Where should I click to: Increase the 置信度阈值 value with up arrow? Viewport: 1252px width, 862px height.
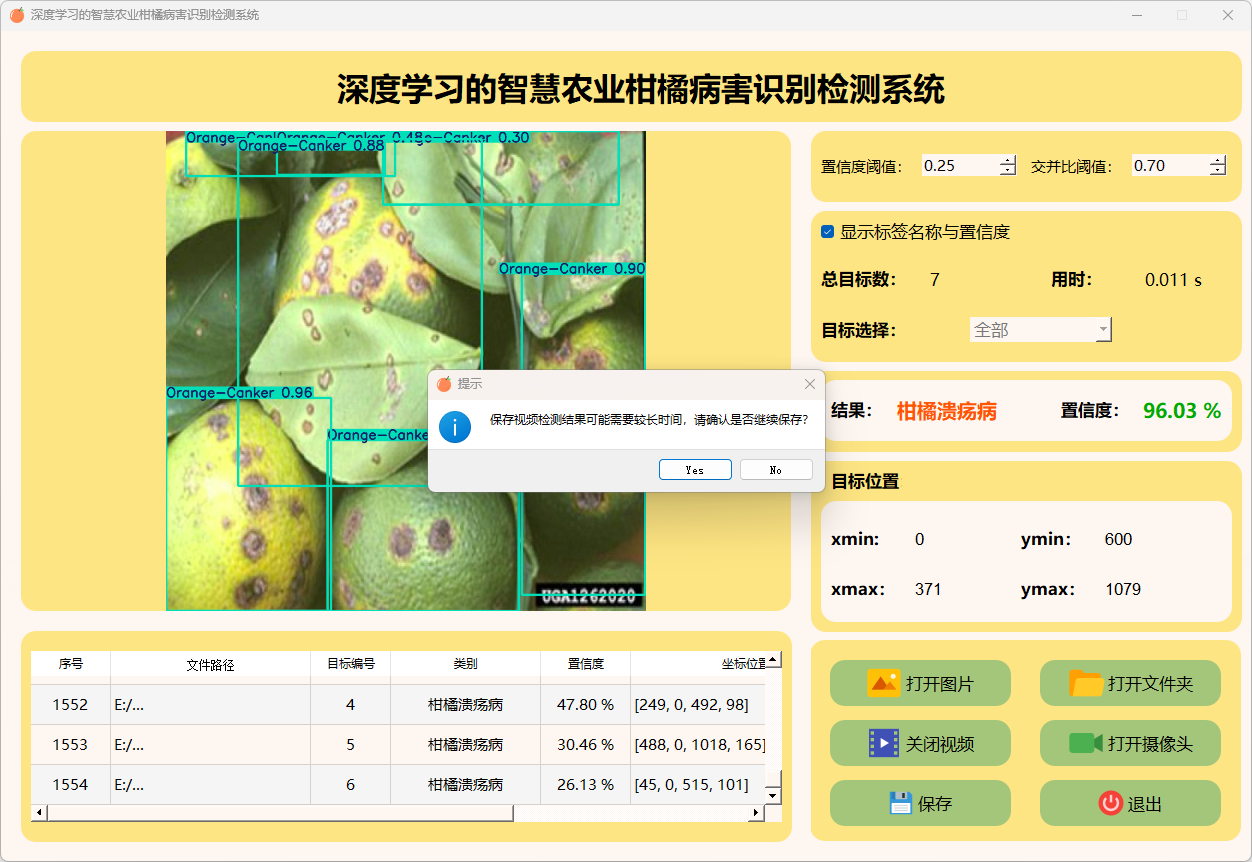coord(1008,161)
